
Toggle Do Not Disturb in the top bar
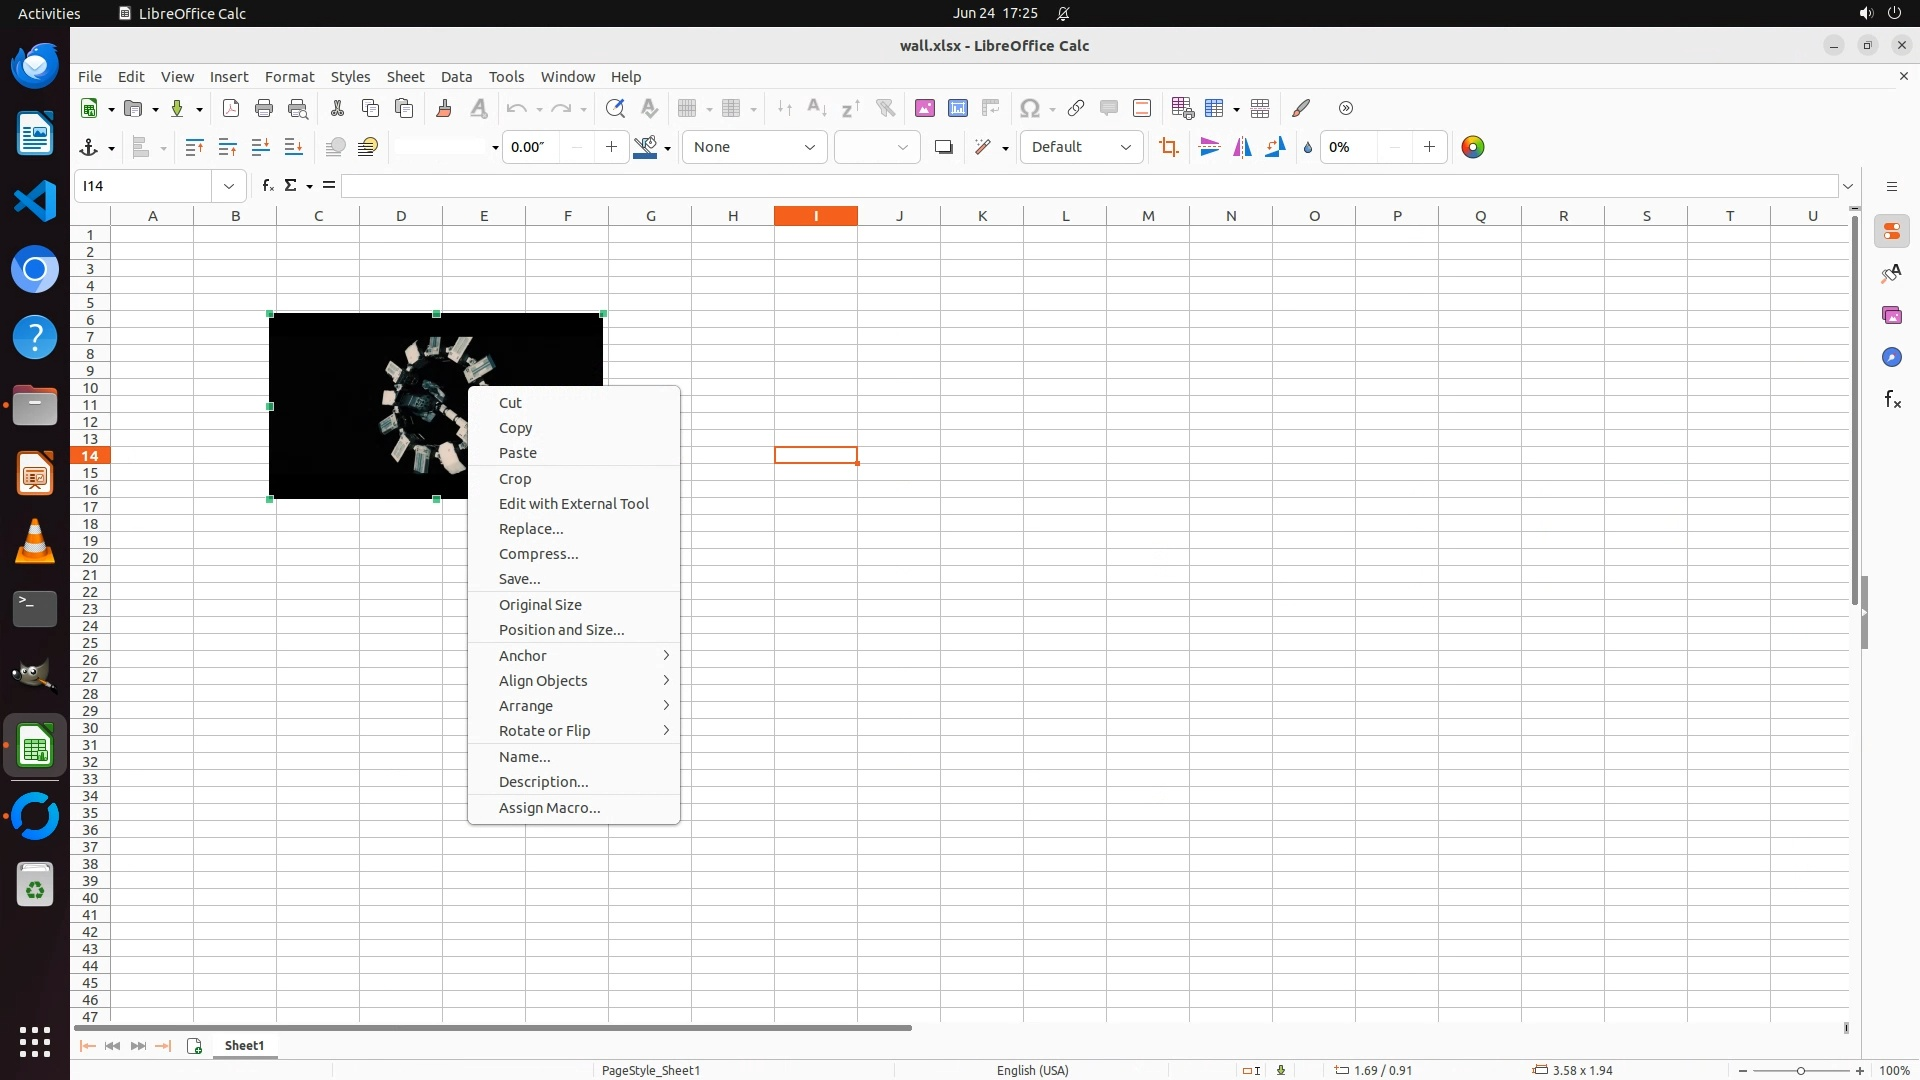pos(1063,14)
